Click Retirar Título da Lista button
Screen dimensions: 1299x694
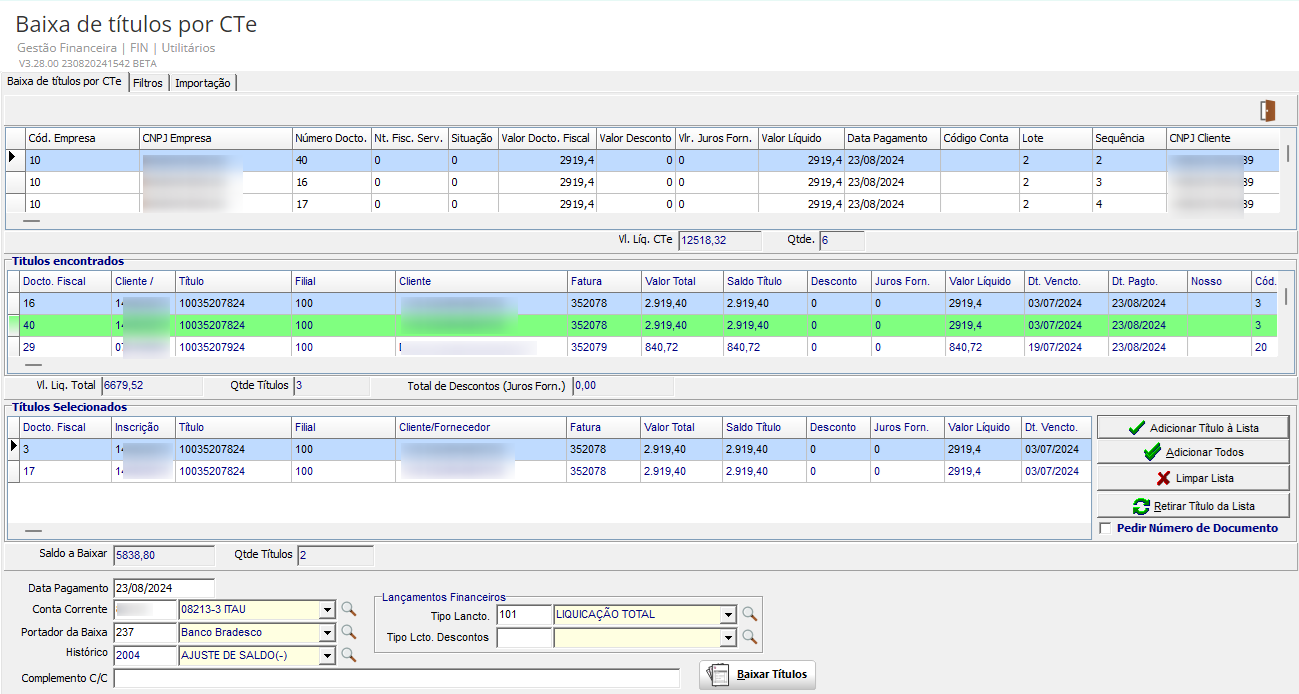click(x=1193, y=505)
